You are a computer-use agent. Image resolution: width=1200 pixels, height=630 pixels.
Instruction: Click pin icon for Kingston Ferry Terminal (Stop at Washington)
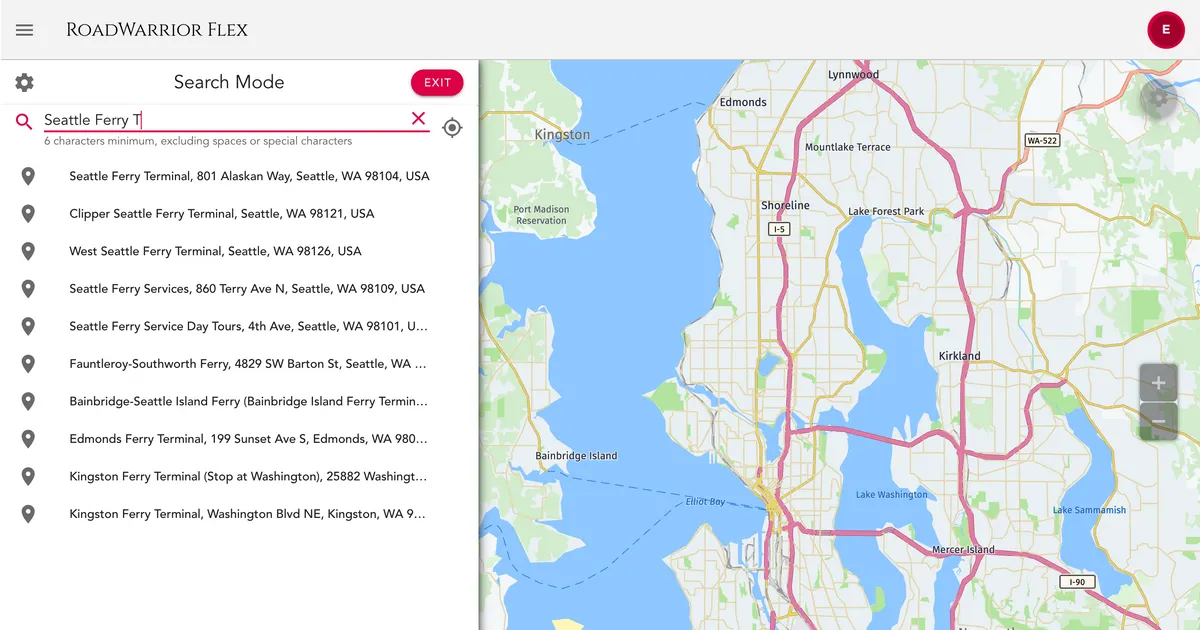(x=28, y=476)
